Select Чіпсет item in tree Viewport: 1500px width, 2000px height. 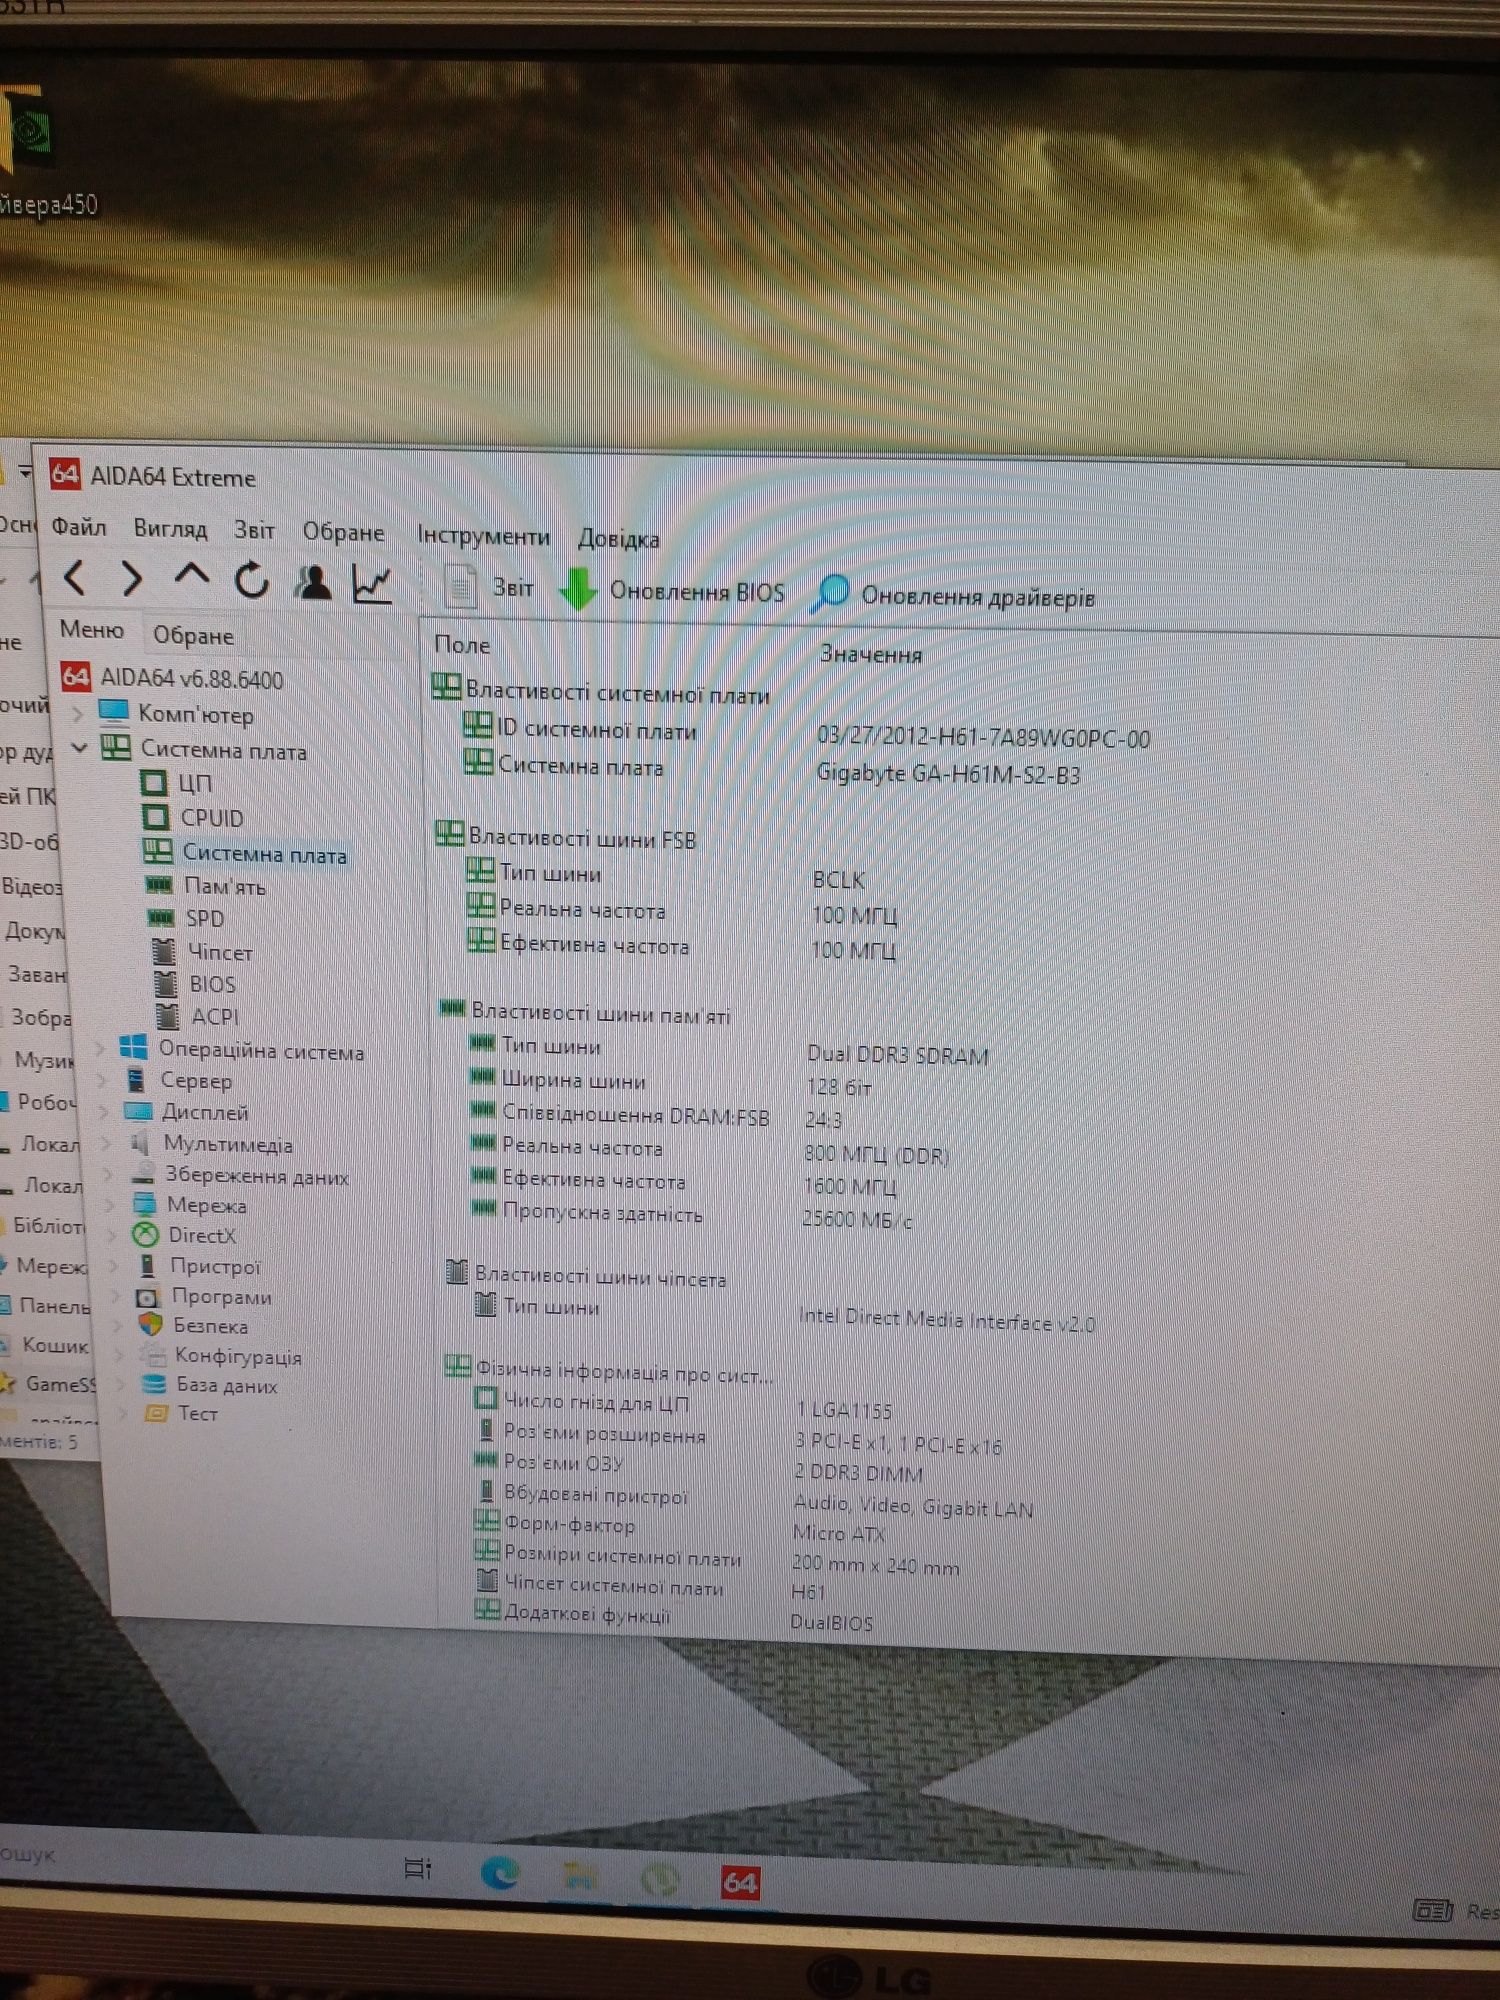pyautogui.click(x=203, y=952)
